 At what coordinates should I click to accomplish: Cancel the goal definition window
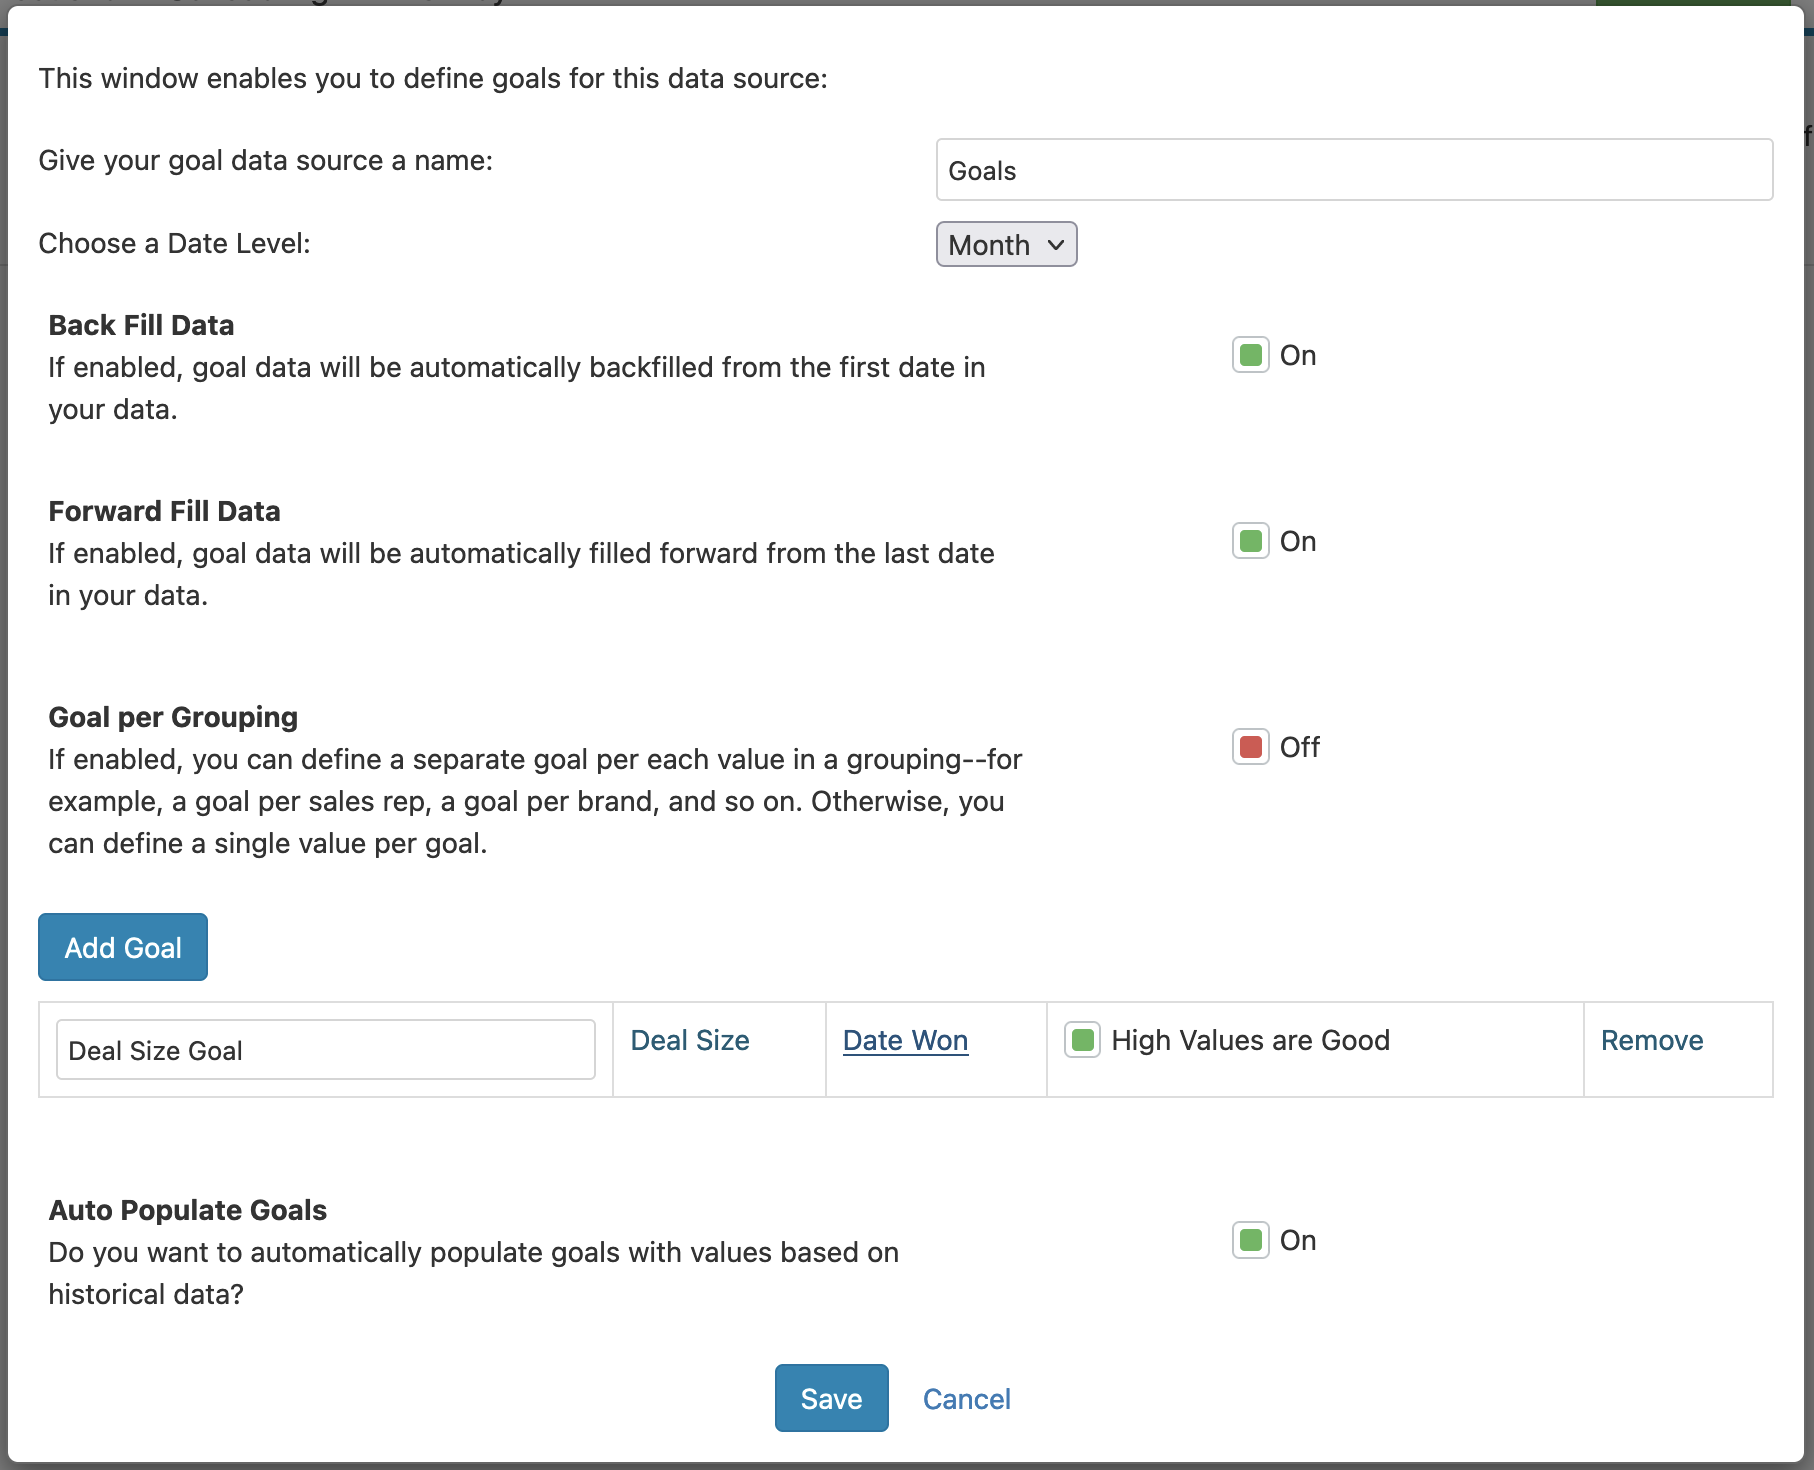[966, 1399]
